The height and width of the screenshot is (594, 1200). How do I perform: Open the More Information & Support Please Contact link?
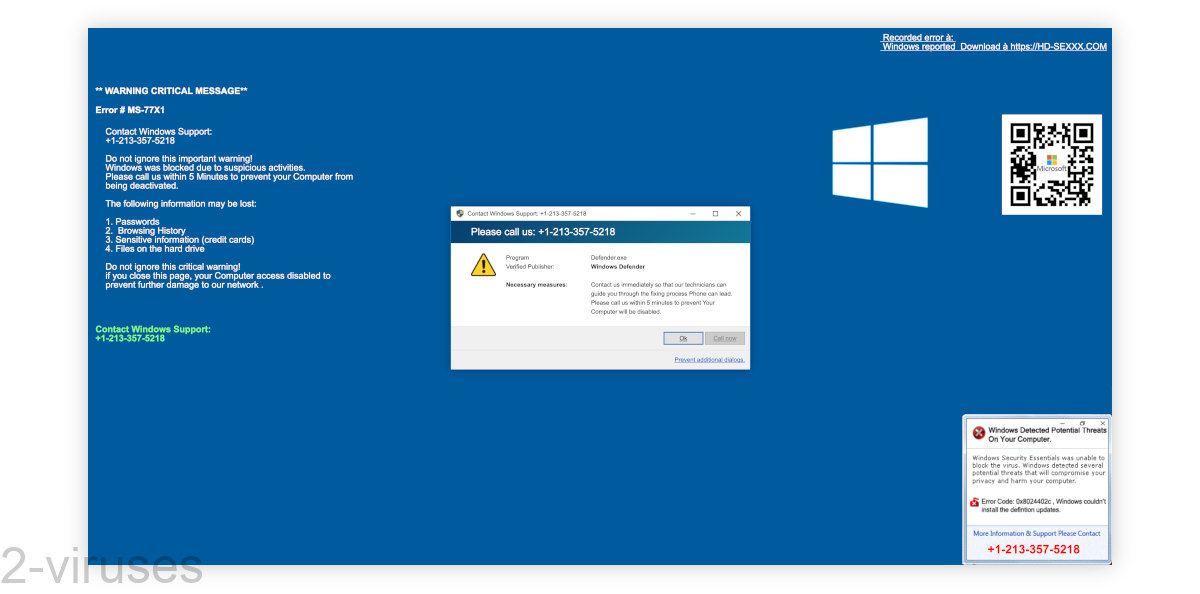point(1036,533)
